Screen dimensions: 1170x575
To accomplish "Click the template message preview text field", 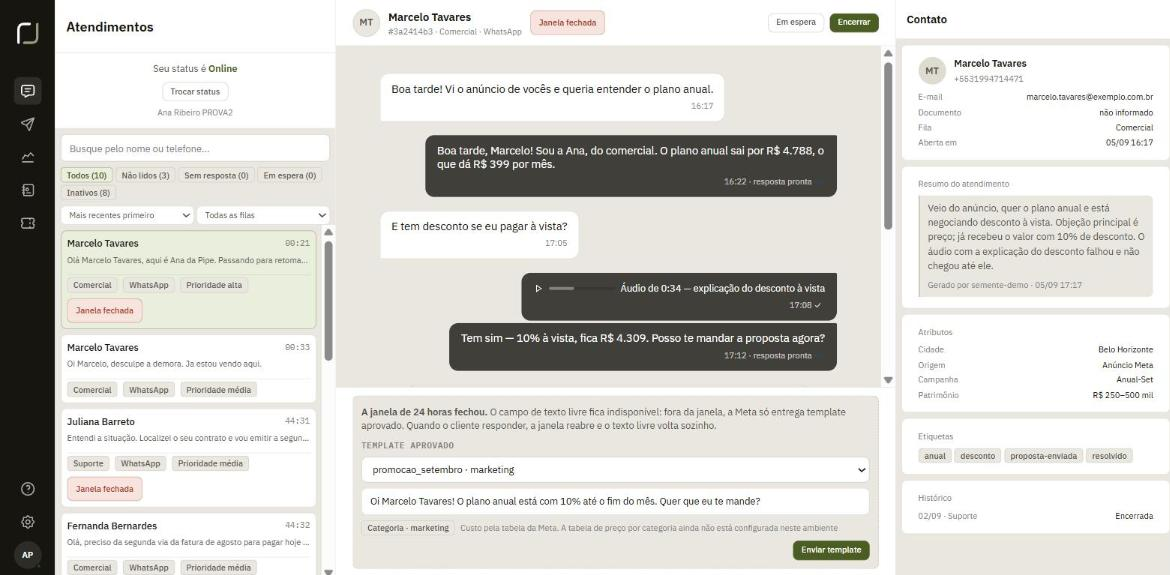I will click(615, 501).
